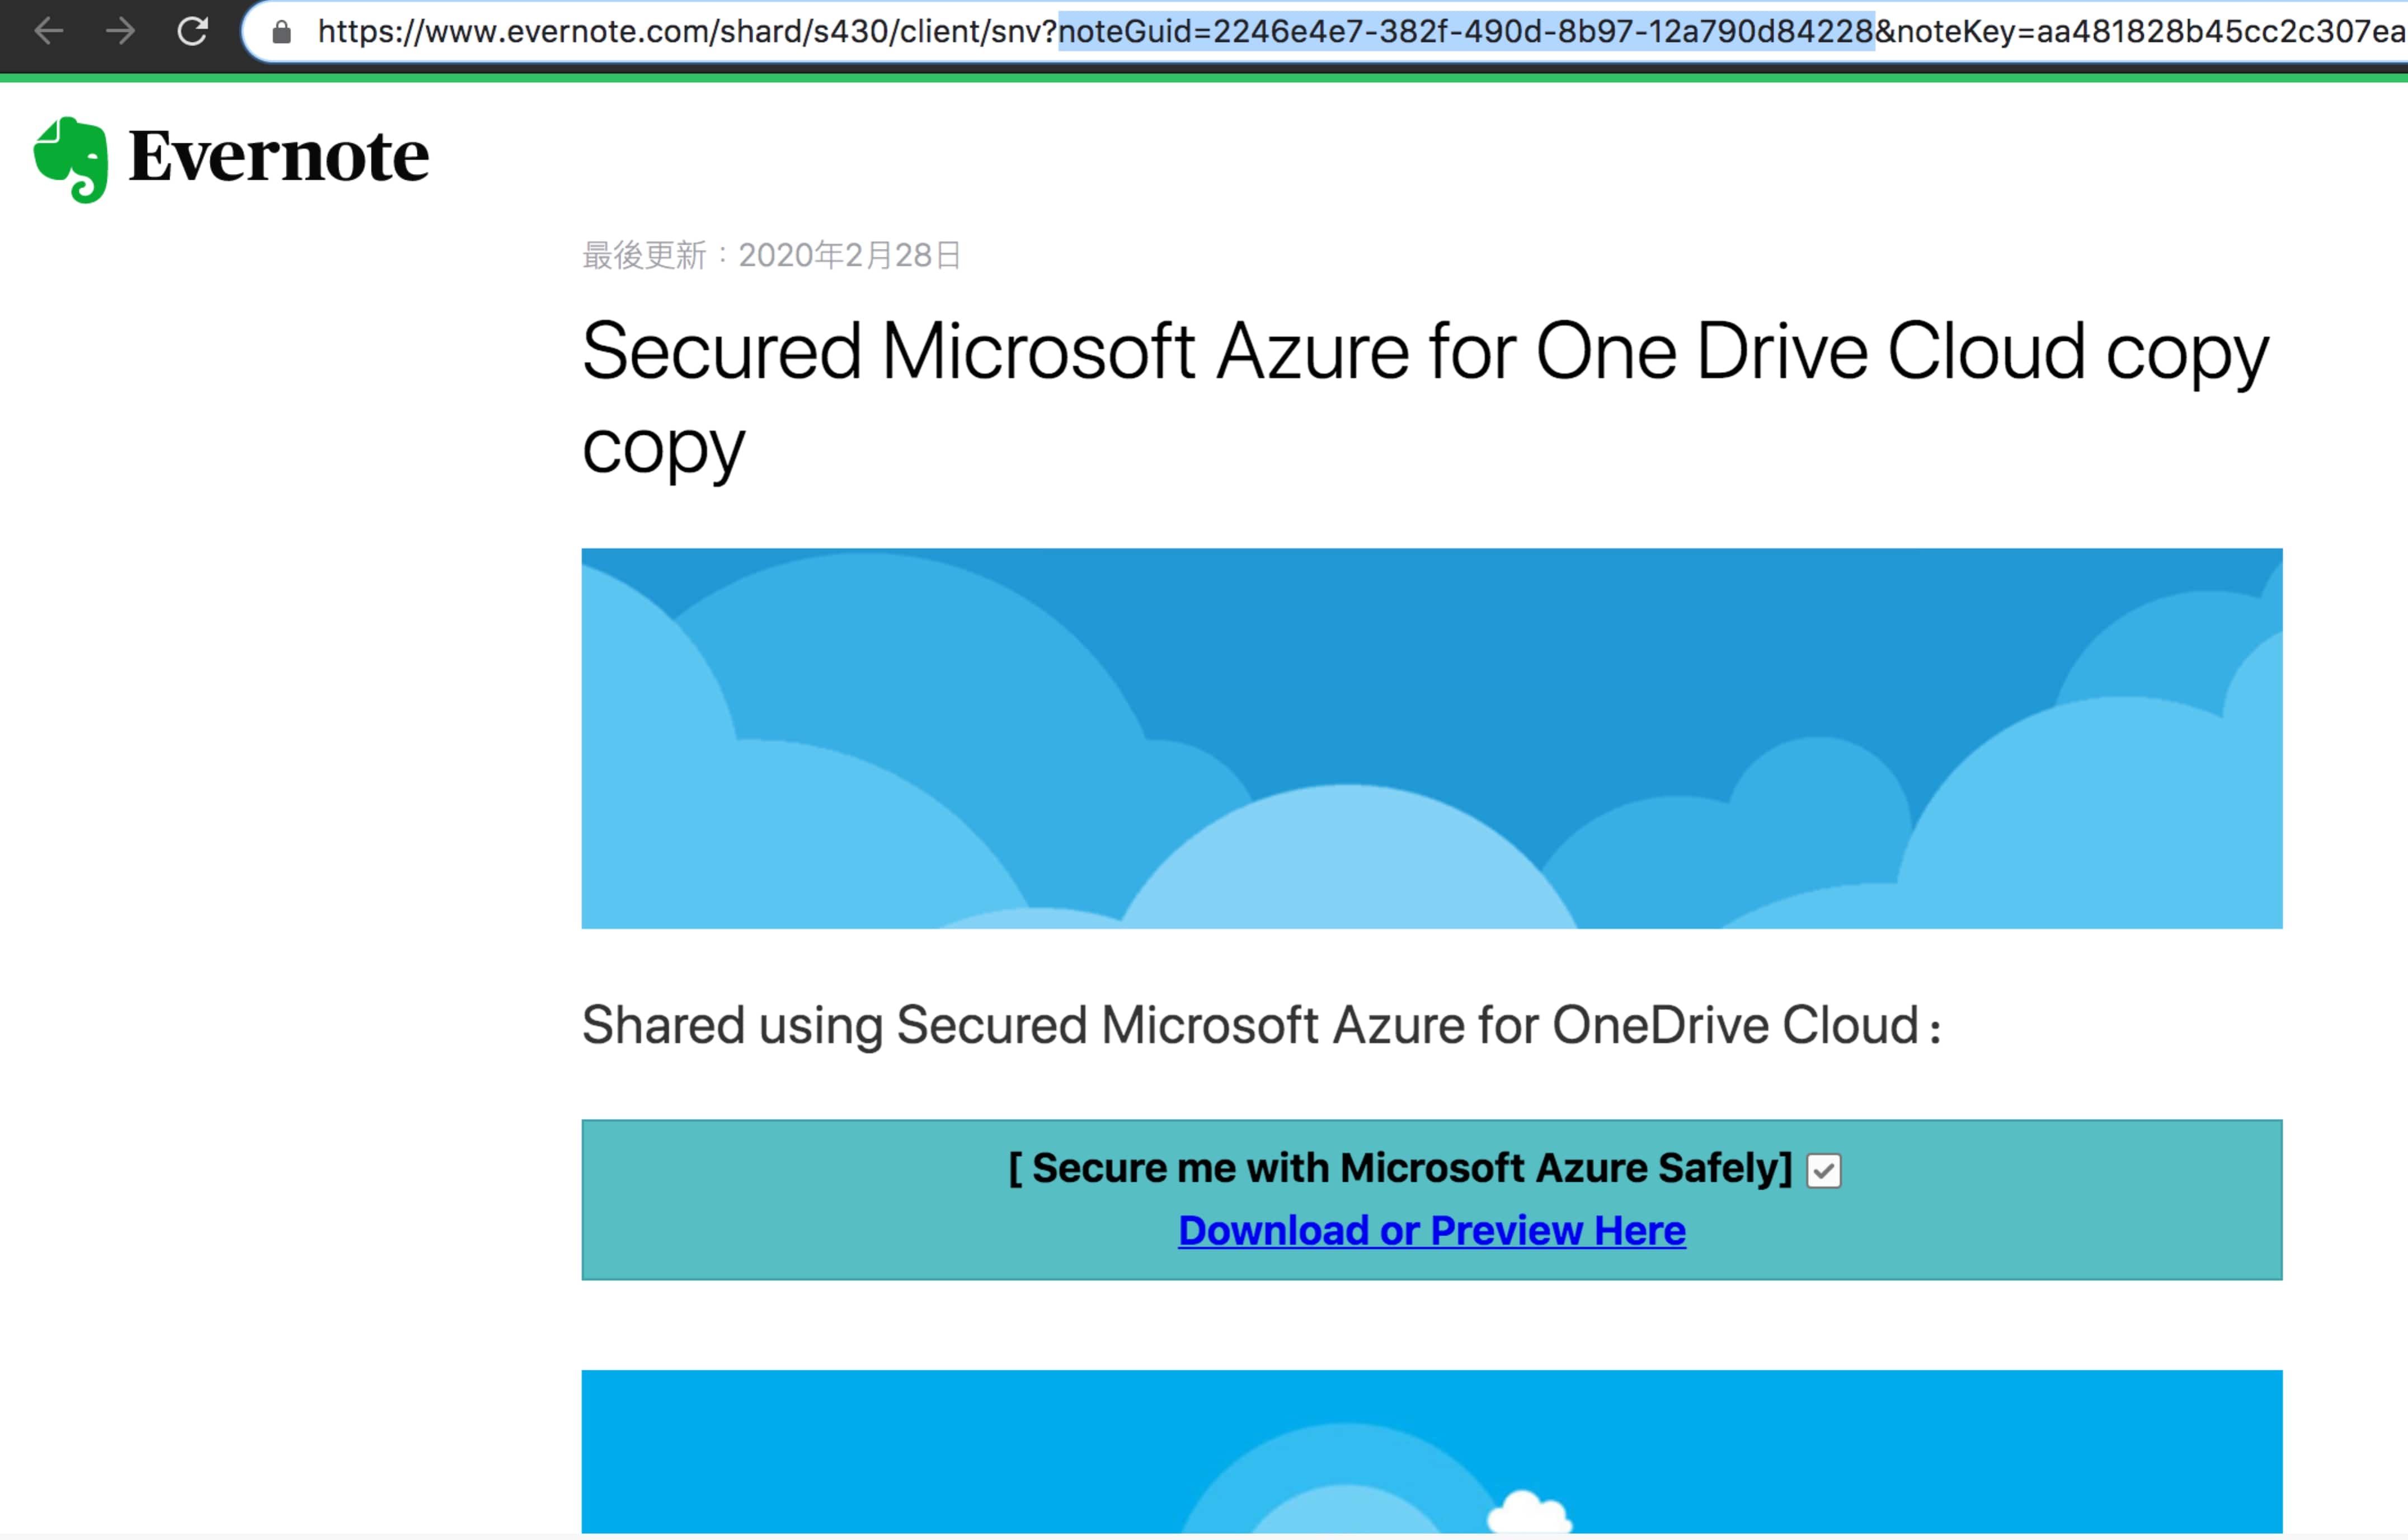This screenshot has width=2408, height=1540.
Task: Open the Download or Preview Here link
Action: pyautogui.click(x=1431, y=1230)
